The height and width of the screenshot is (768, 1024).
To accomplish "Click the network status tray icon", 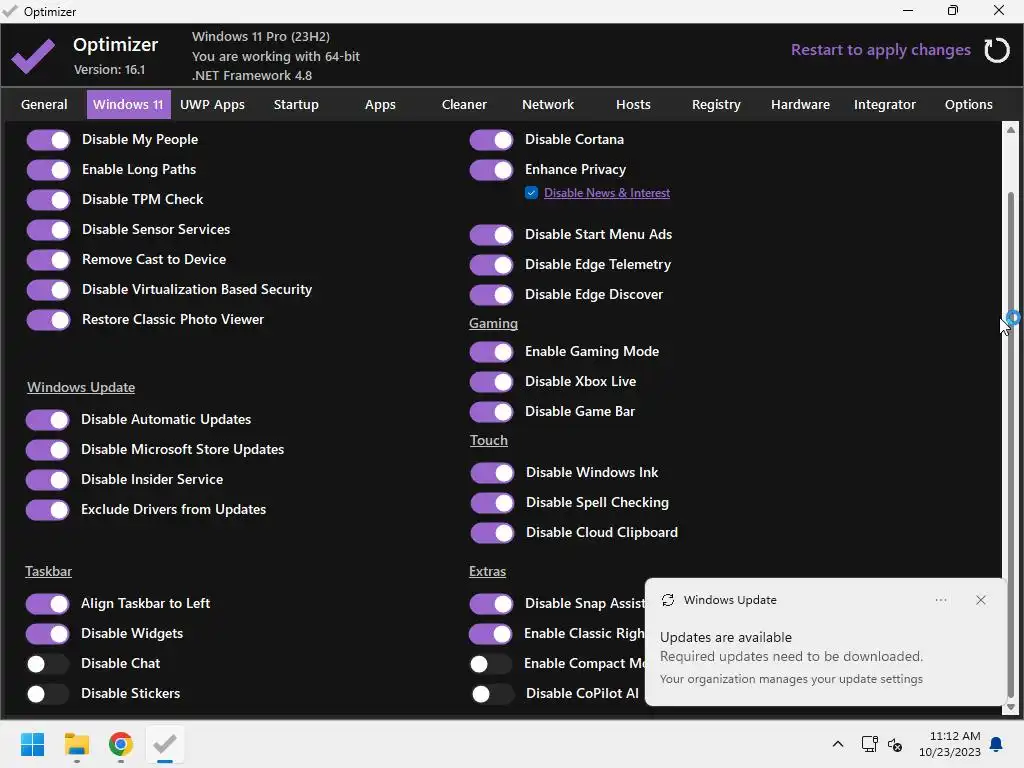I will click(869, 744).
